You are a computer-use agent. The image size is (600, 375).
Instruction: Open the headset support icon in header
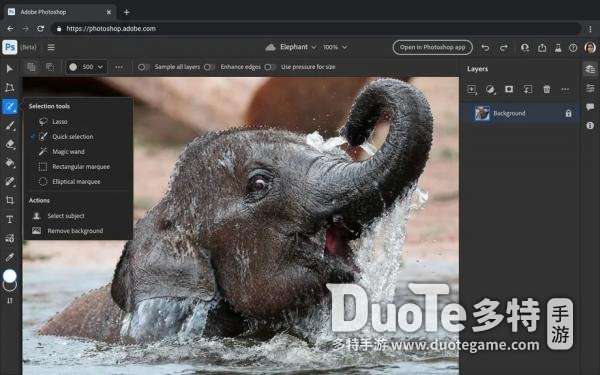(x=525, y=48)
